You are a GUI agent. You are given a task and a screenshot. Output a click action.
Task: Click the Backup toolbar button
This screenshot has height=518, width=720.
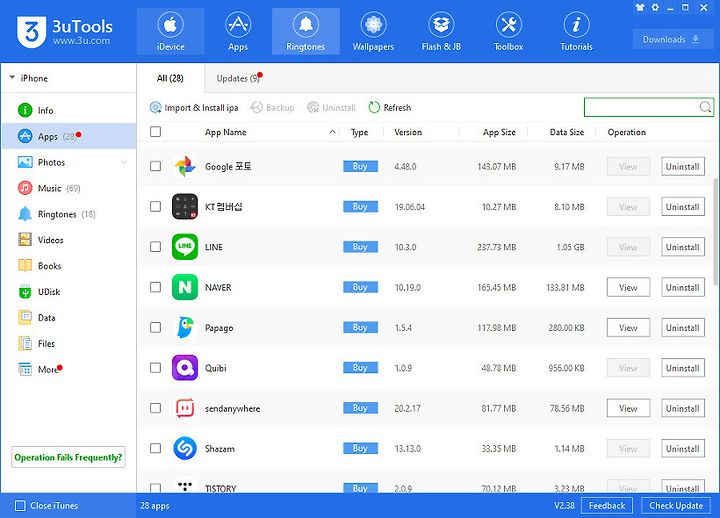pos(272,107)
